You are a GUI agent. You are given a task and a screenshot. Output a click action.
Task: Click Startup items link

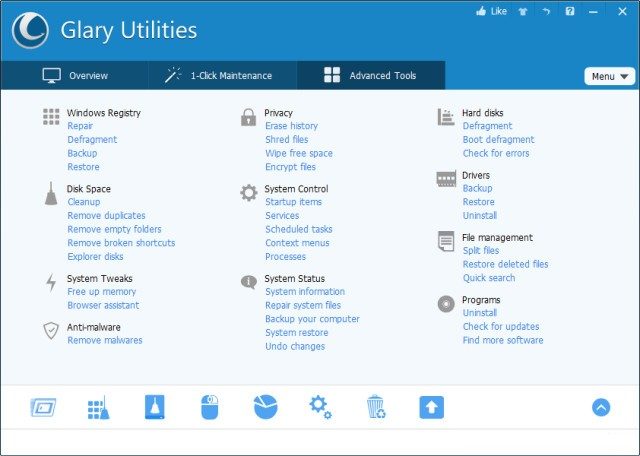pos(293,202)
